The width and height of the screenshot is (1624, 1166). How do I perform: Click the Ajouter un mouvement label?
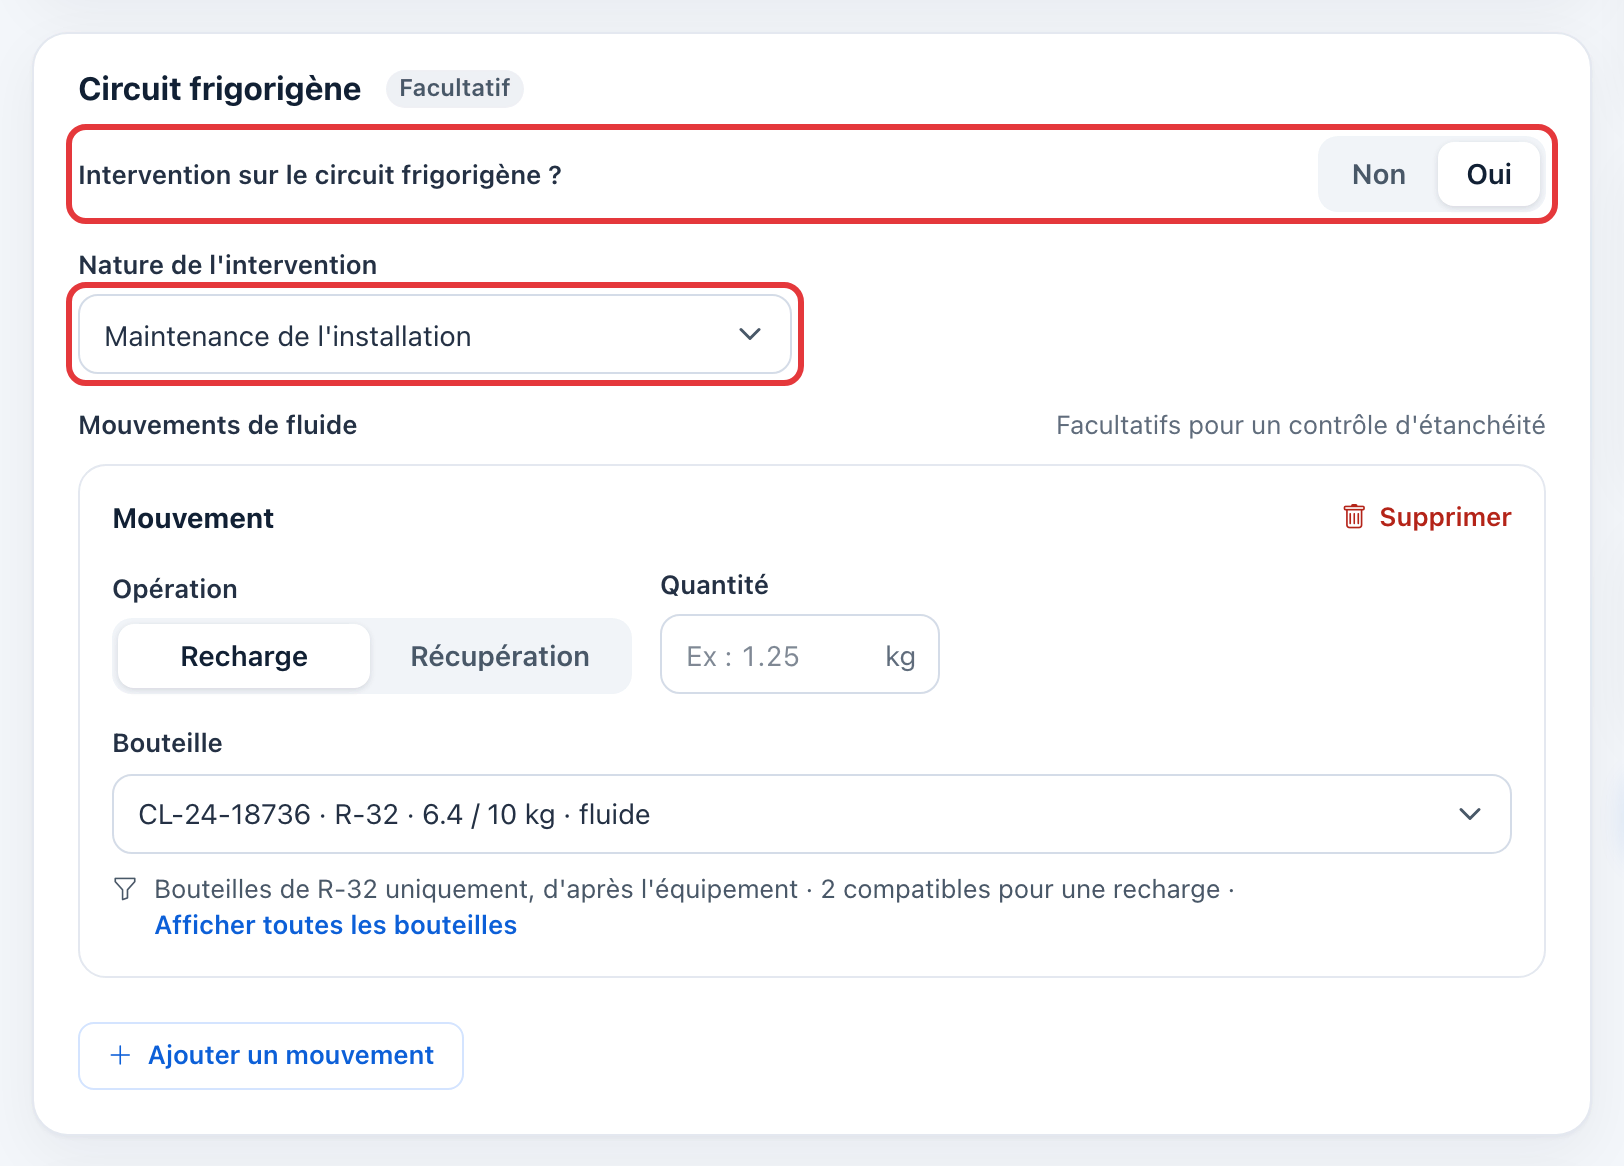(291, 1055)
